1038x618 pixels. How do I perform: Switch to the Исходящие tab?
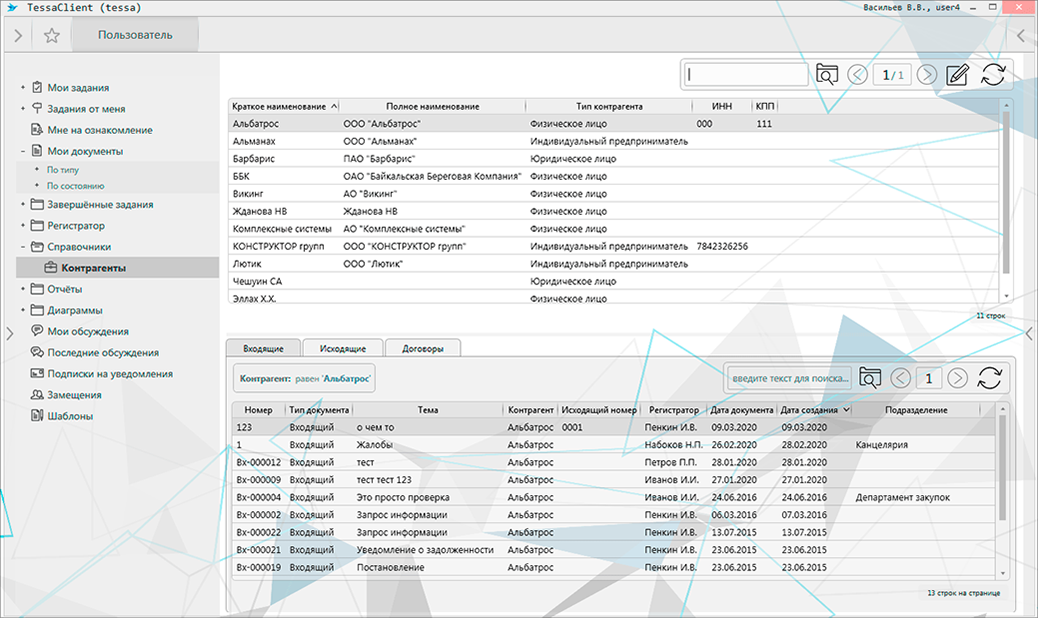click(342, 348)
